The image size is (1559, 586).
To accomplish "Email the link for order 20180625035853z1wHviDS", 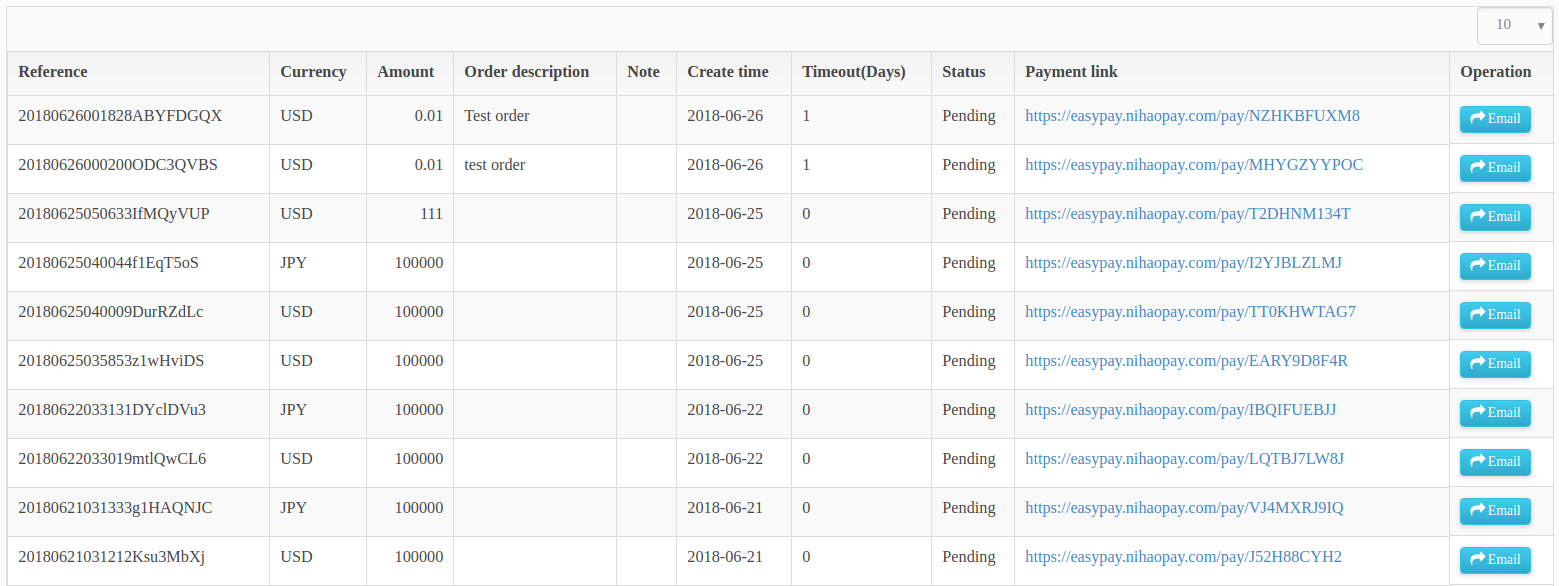I will click(1495, 364).
